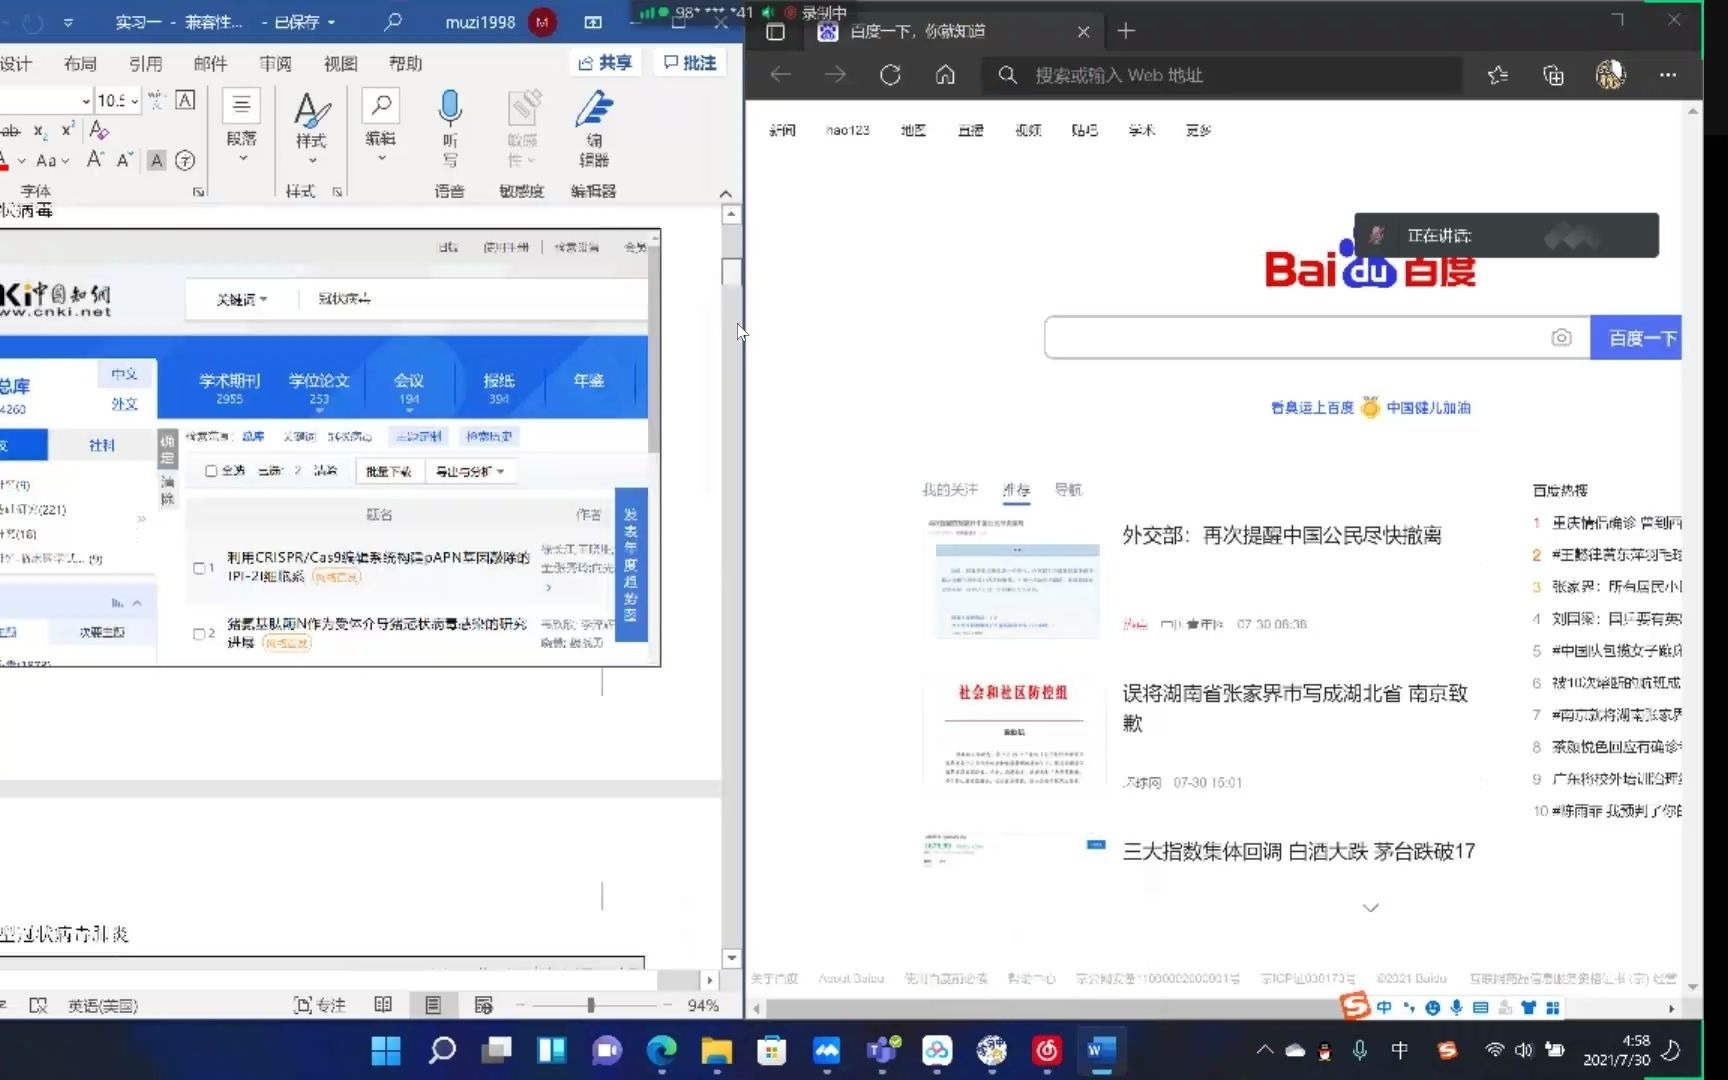Apply superscript formatting
Image resolution: width=1728 pixels, height=1080 pixels.
[66, 129]
